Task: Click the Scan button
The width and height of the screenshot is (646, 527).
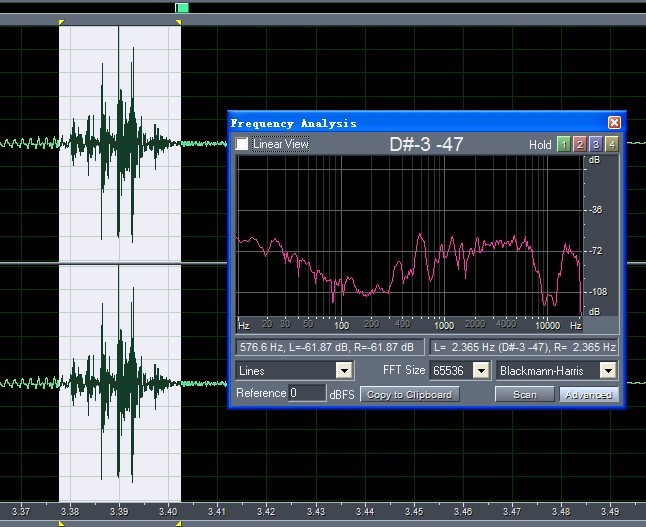Action: [x=524, y=394]
